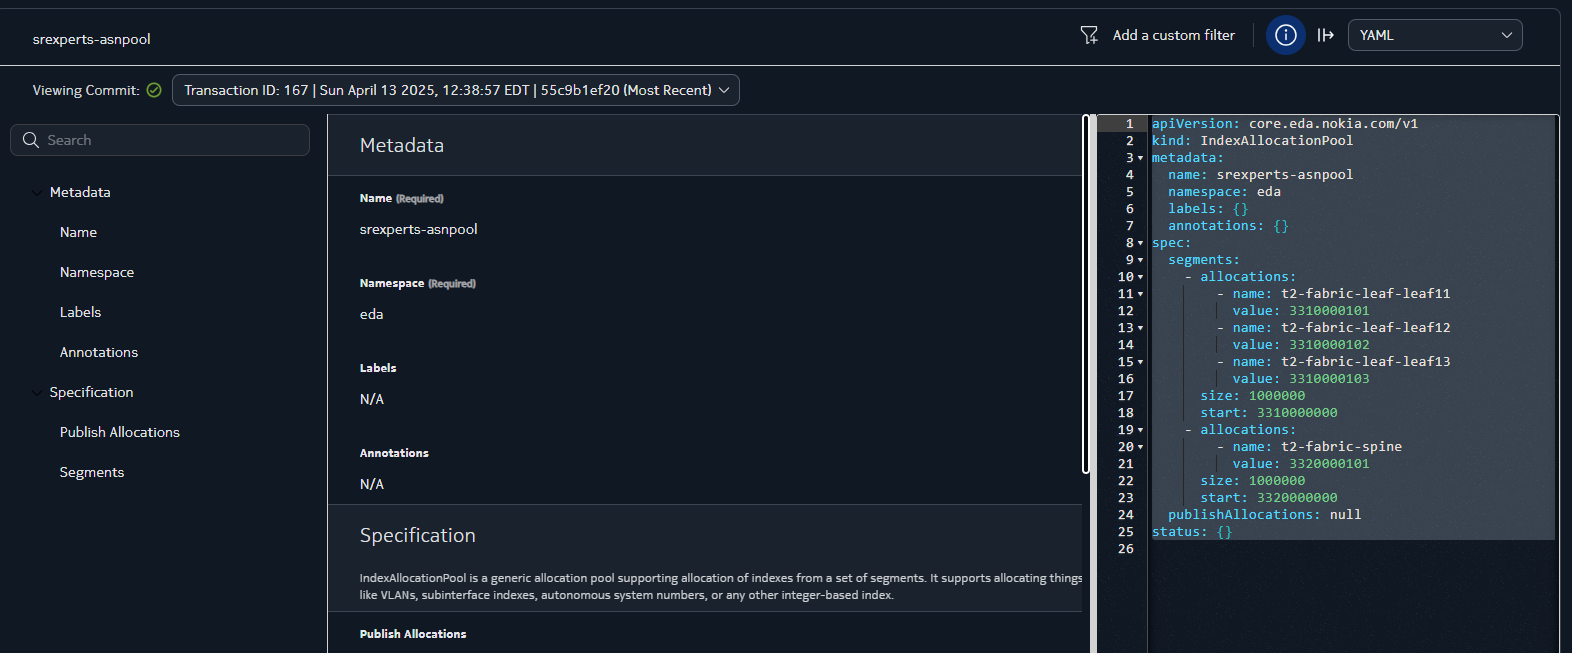Select Segments in the navigation tree
1572x653 pixels.
(x=92, y=472)
